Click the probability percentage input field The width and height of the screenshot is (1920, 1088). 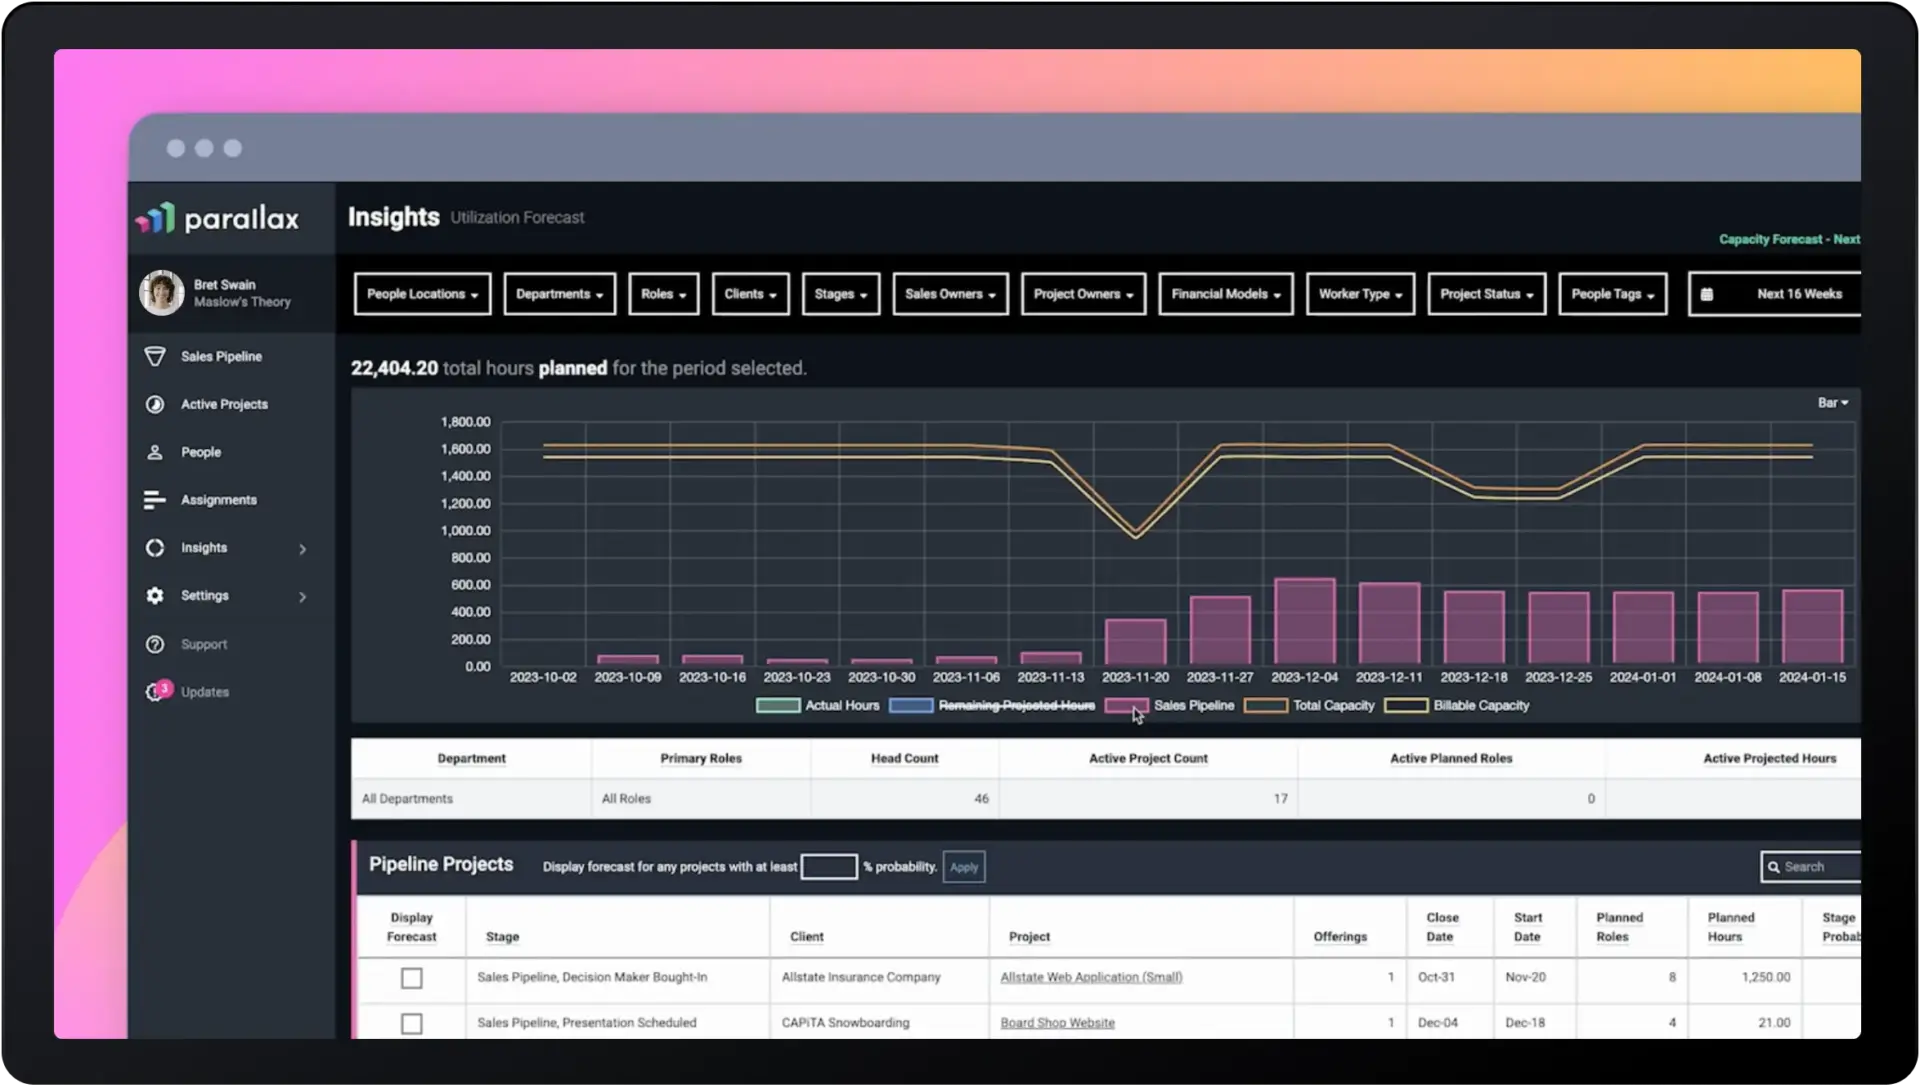pos(828,867)
